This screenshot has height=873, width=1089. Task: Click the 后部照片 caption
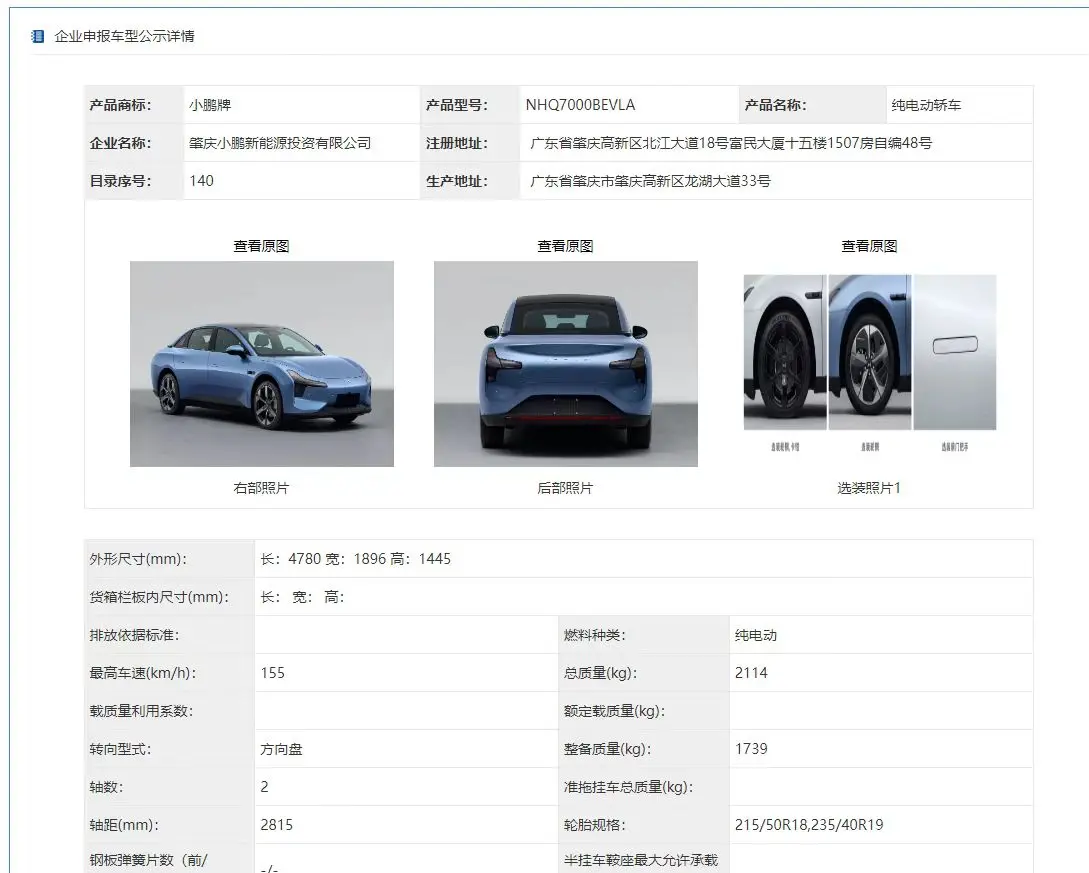tap(565, 488)
